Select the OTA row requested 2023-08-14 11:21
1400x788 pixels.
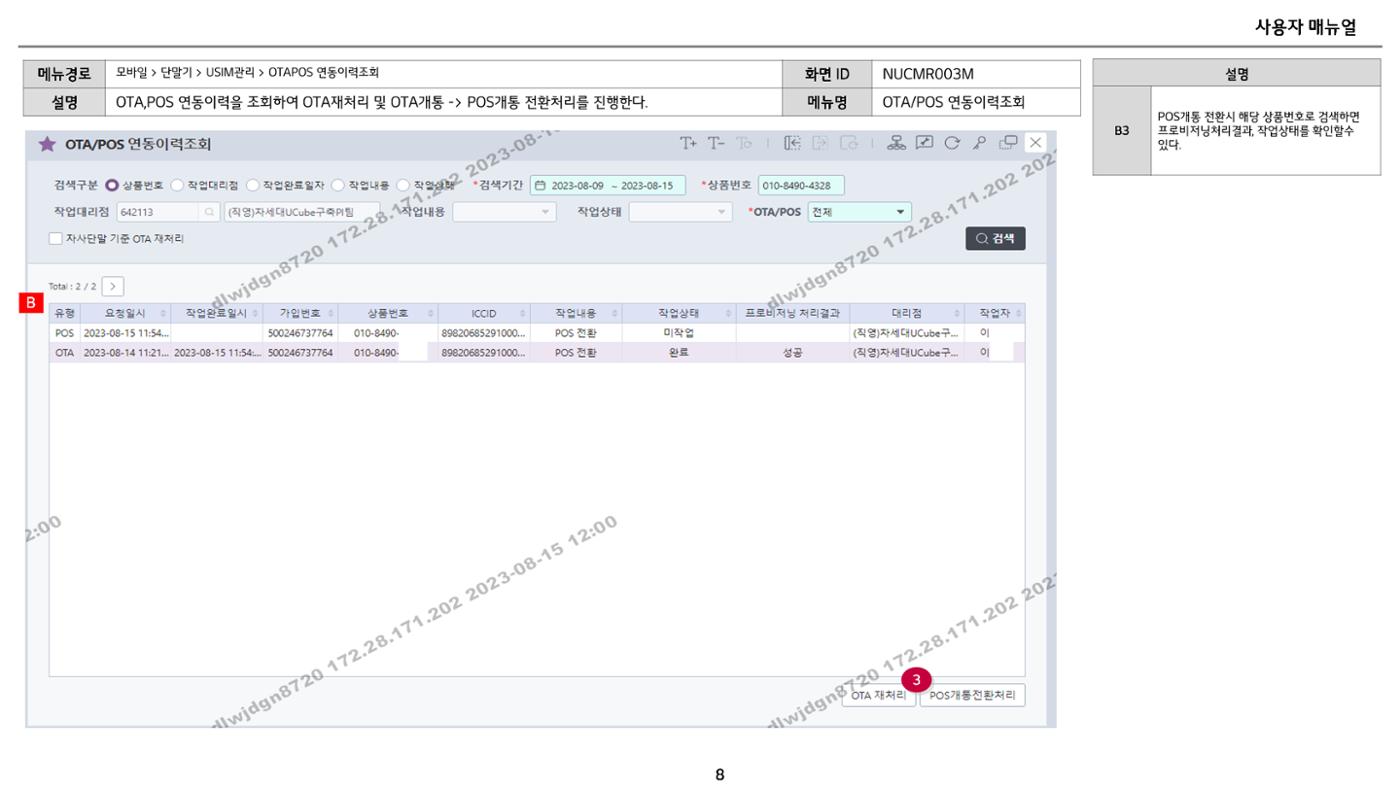[x=536, y=352]
